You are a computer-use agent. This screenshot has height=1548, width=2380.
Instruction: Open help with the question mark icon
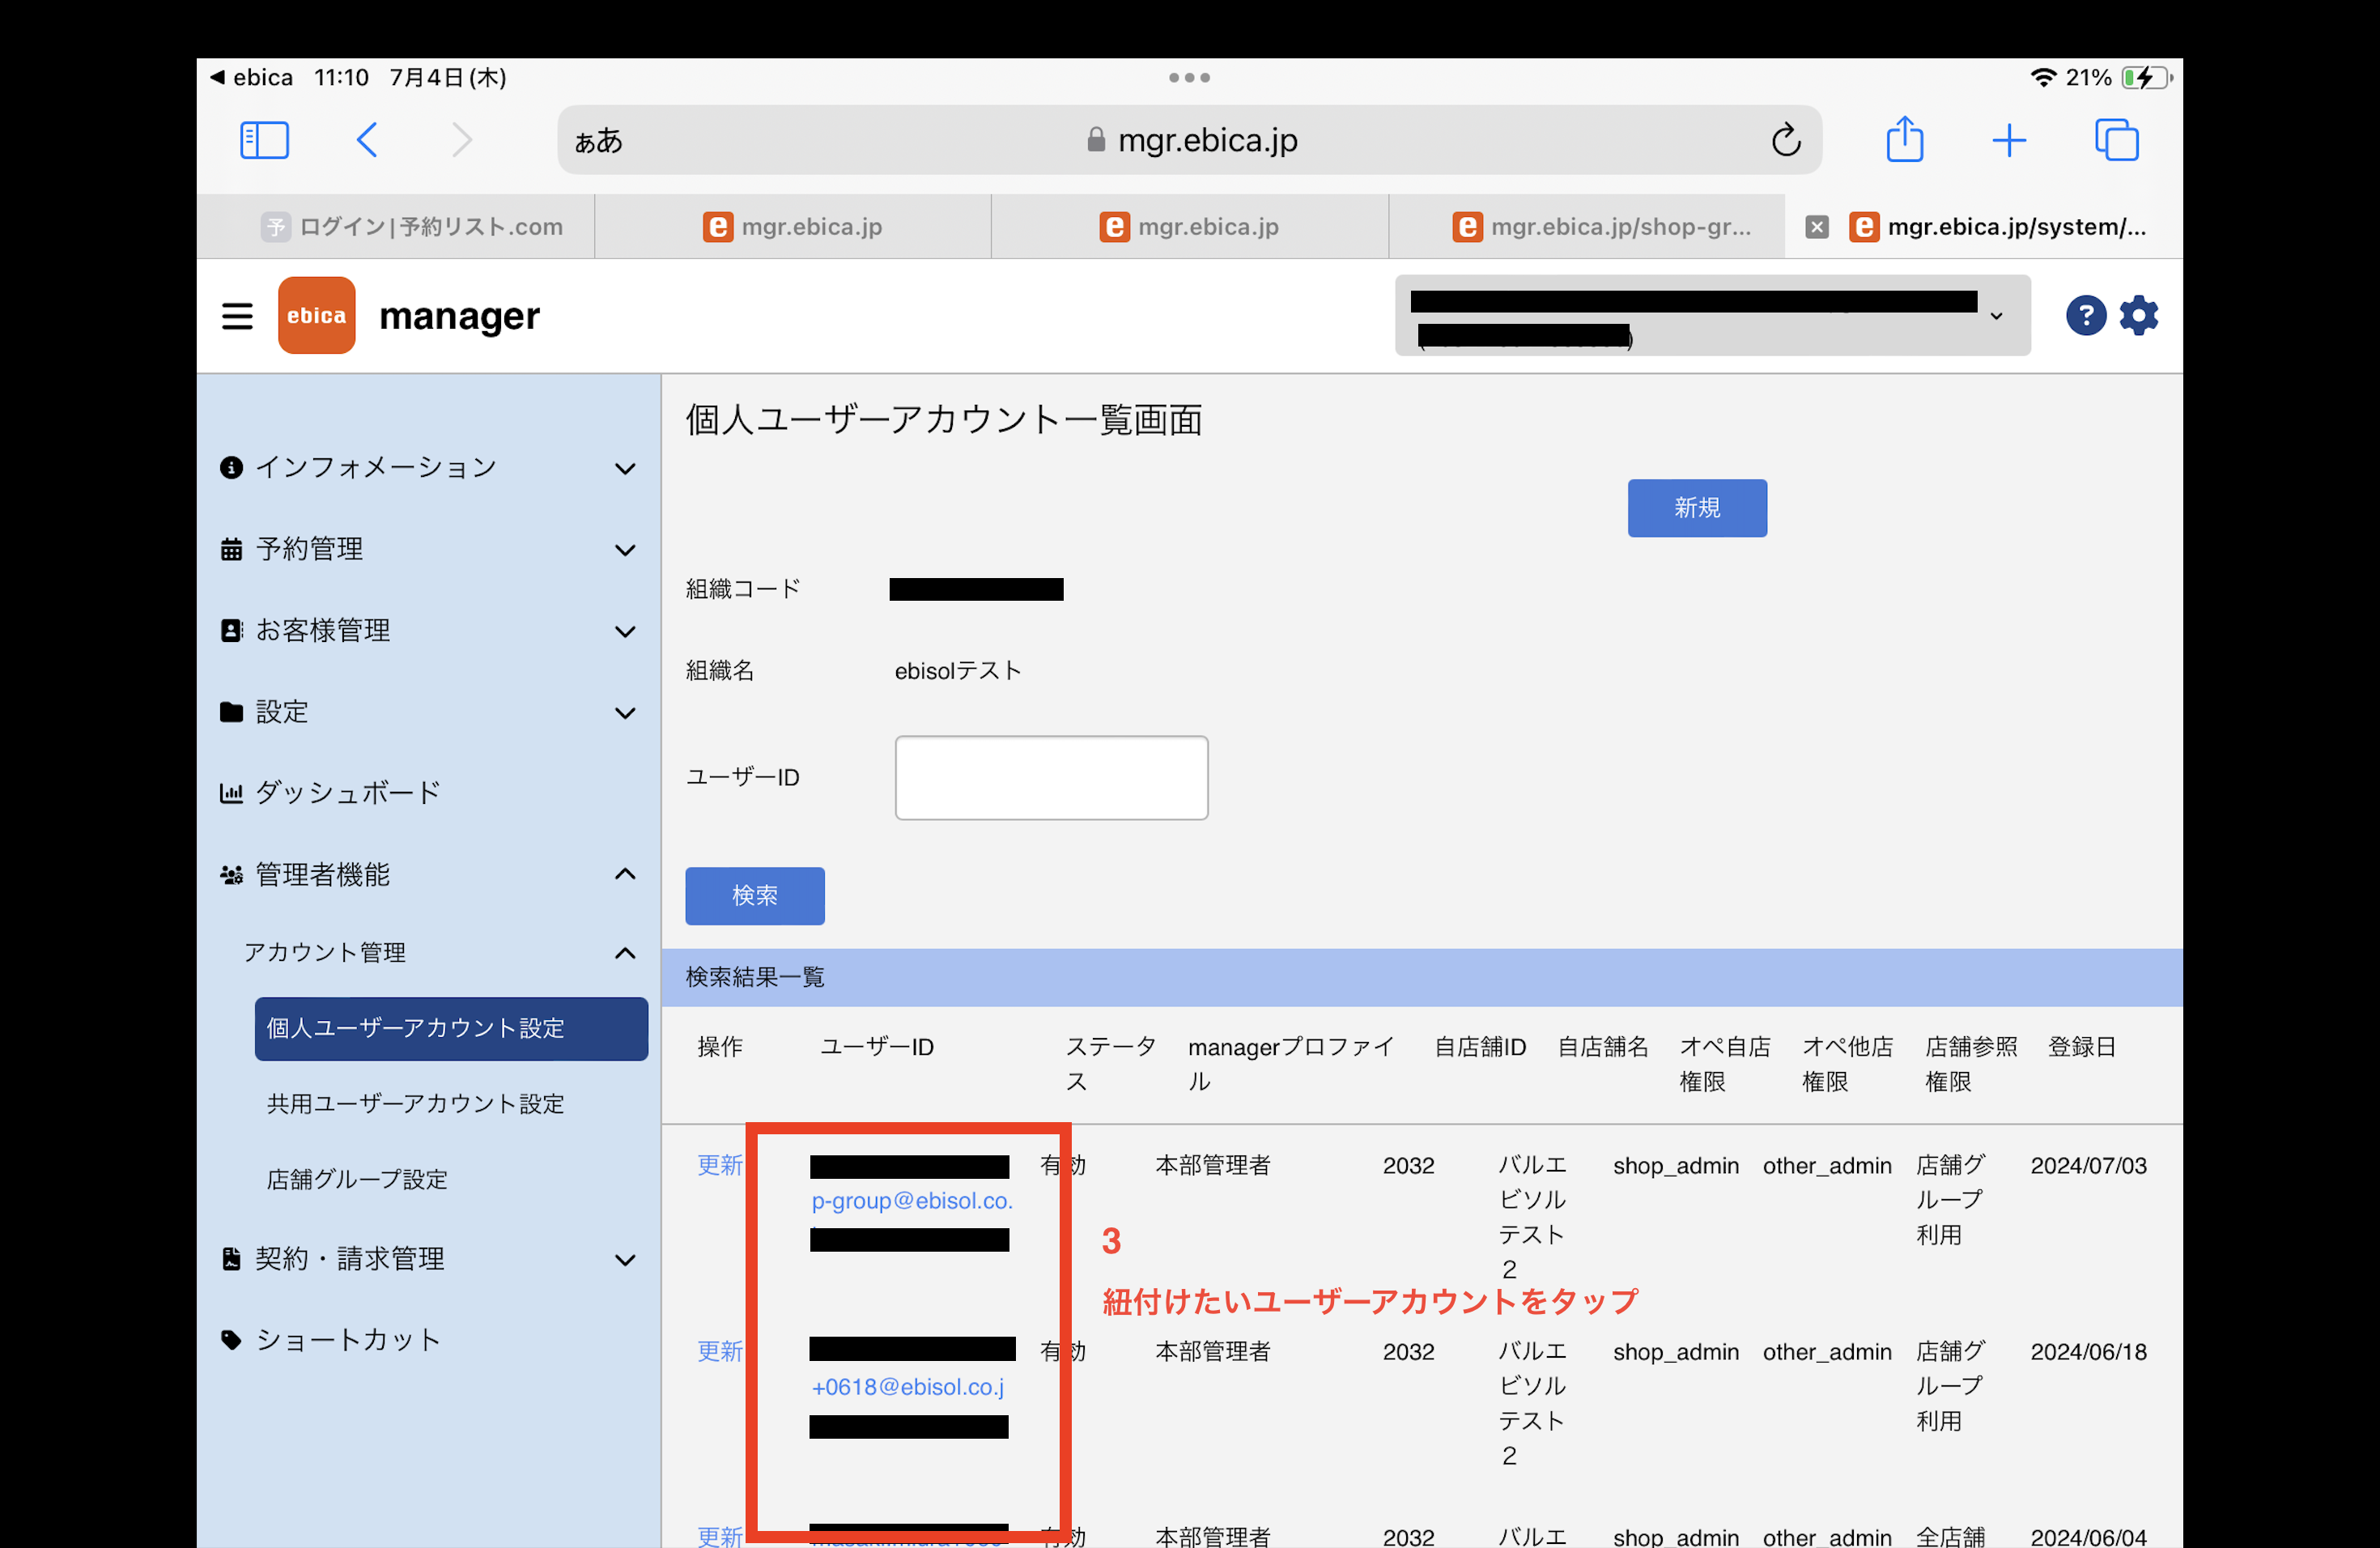[2086, 316]
